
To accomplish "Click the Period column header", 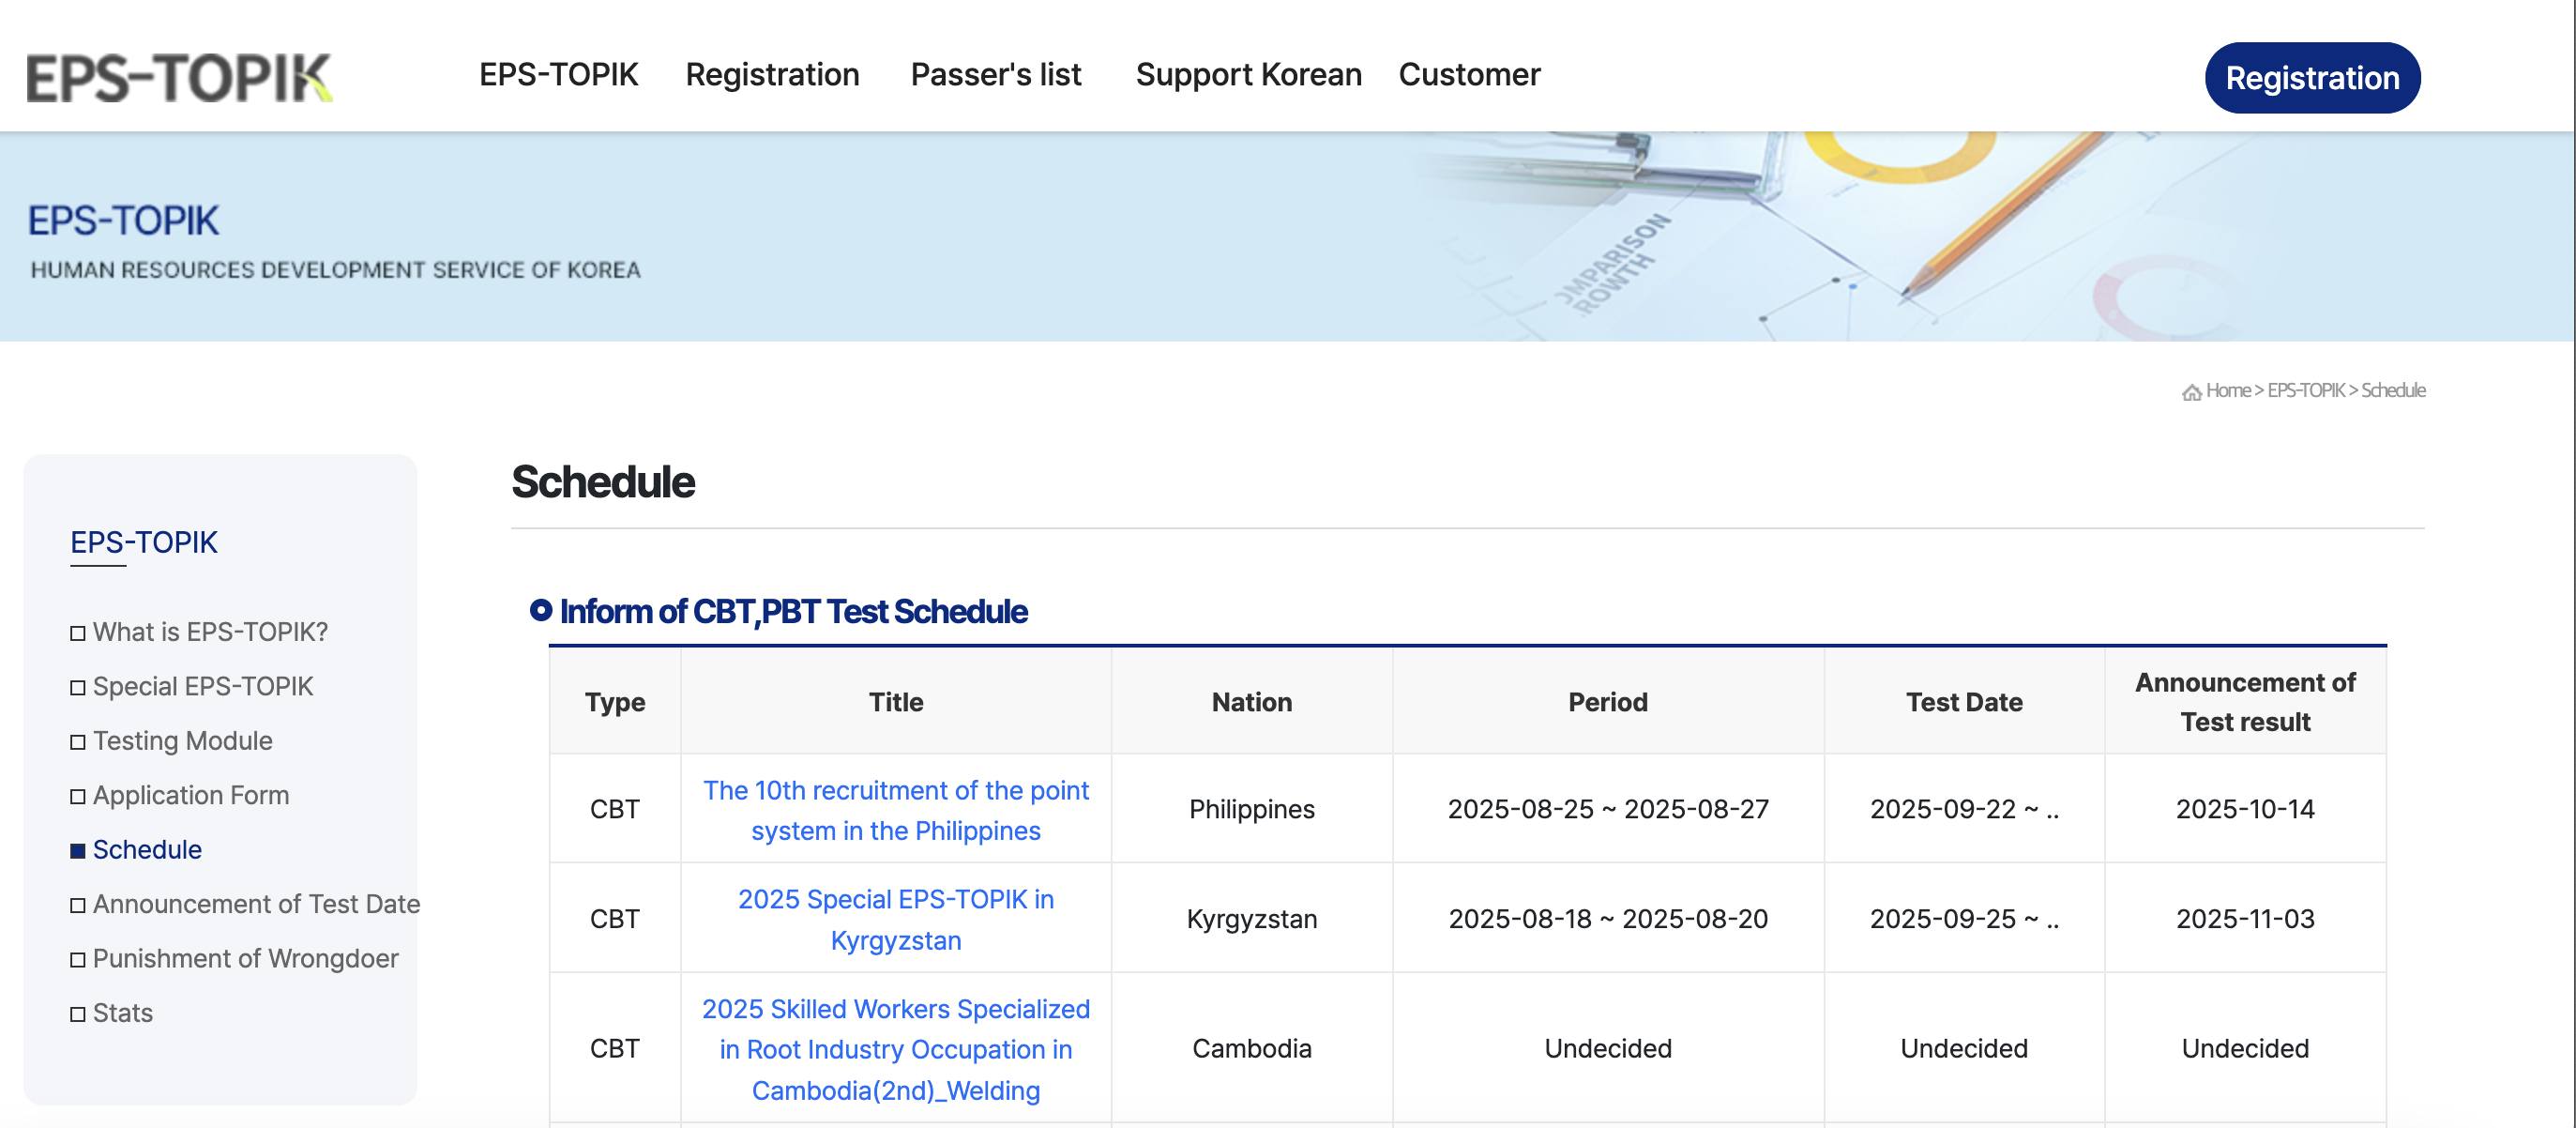I will (1608, 702).
